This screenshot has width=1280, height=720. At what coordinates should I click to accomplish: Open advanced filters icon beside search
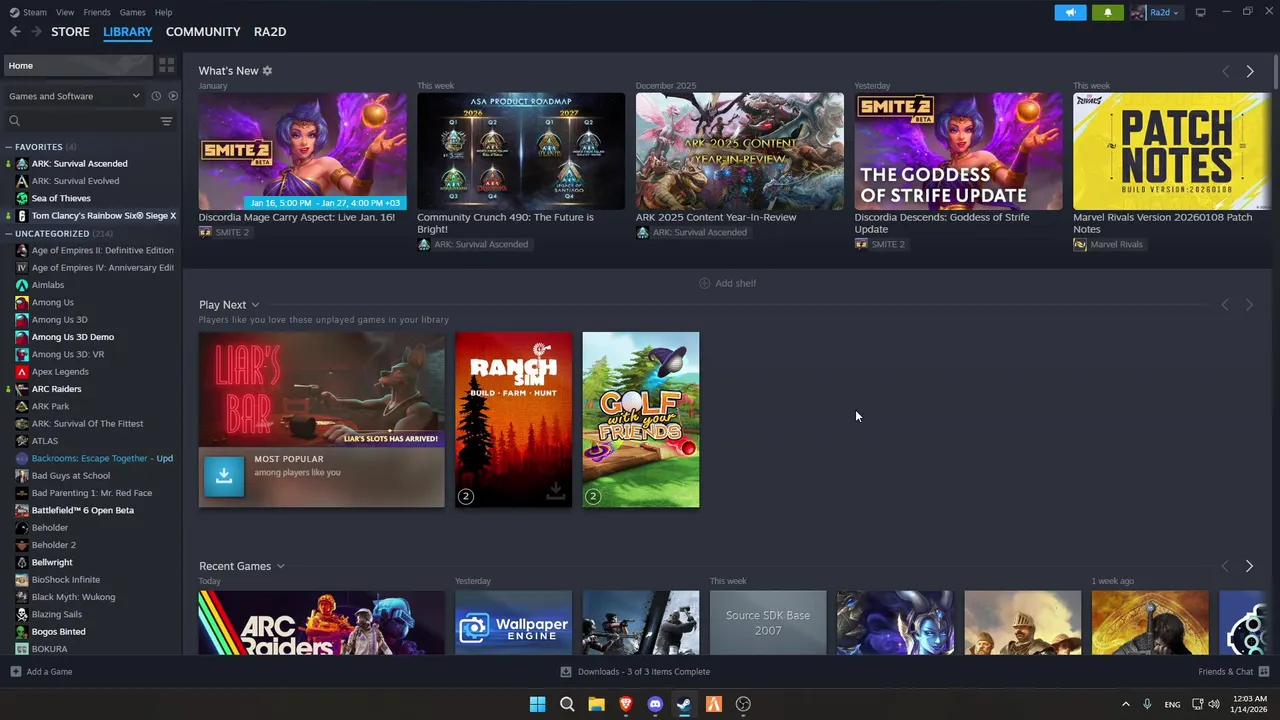point(166,121)
